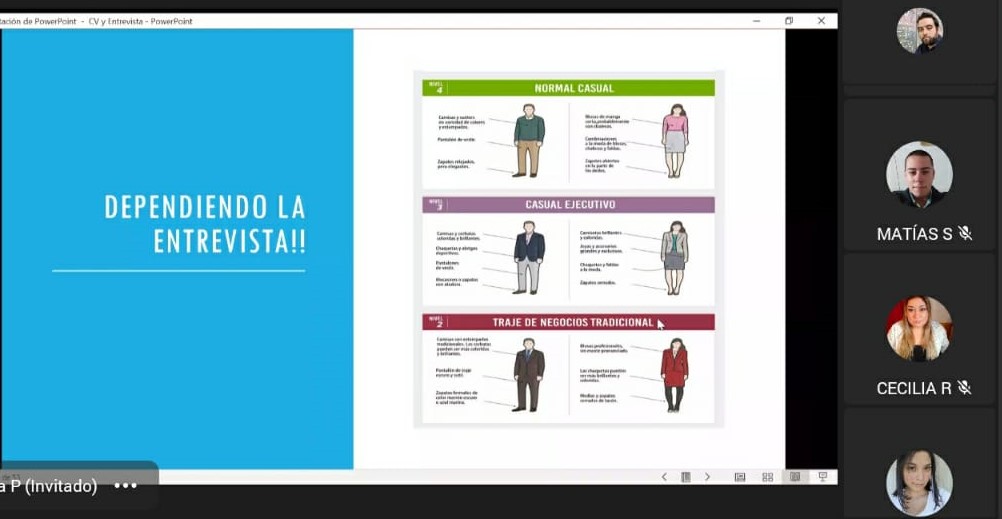Advance to next slide arrow

(707, 477)
